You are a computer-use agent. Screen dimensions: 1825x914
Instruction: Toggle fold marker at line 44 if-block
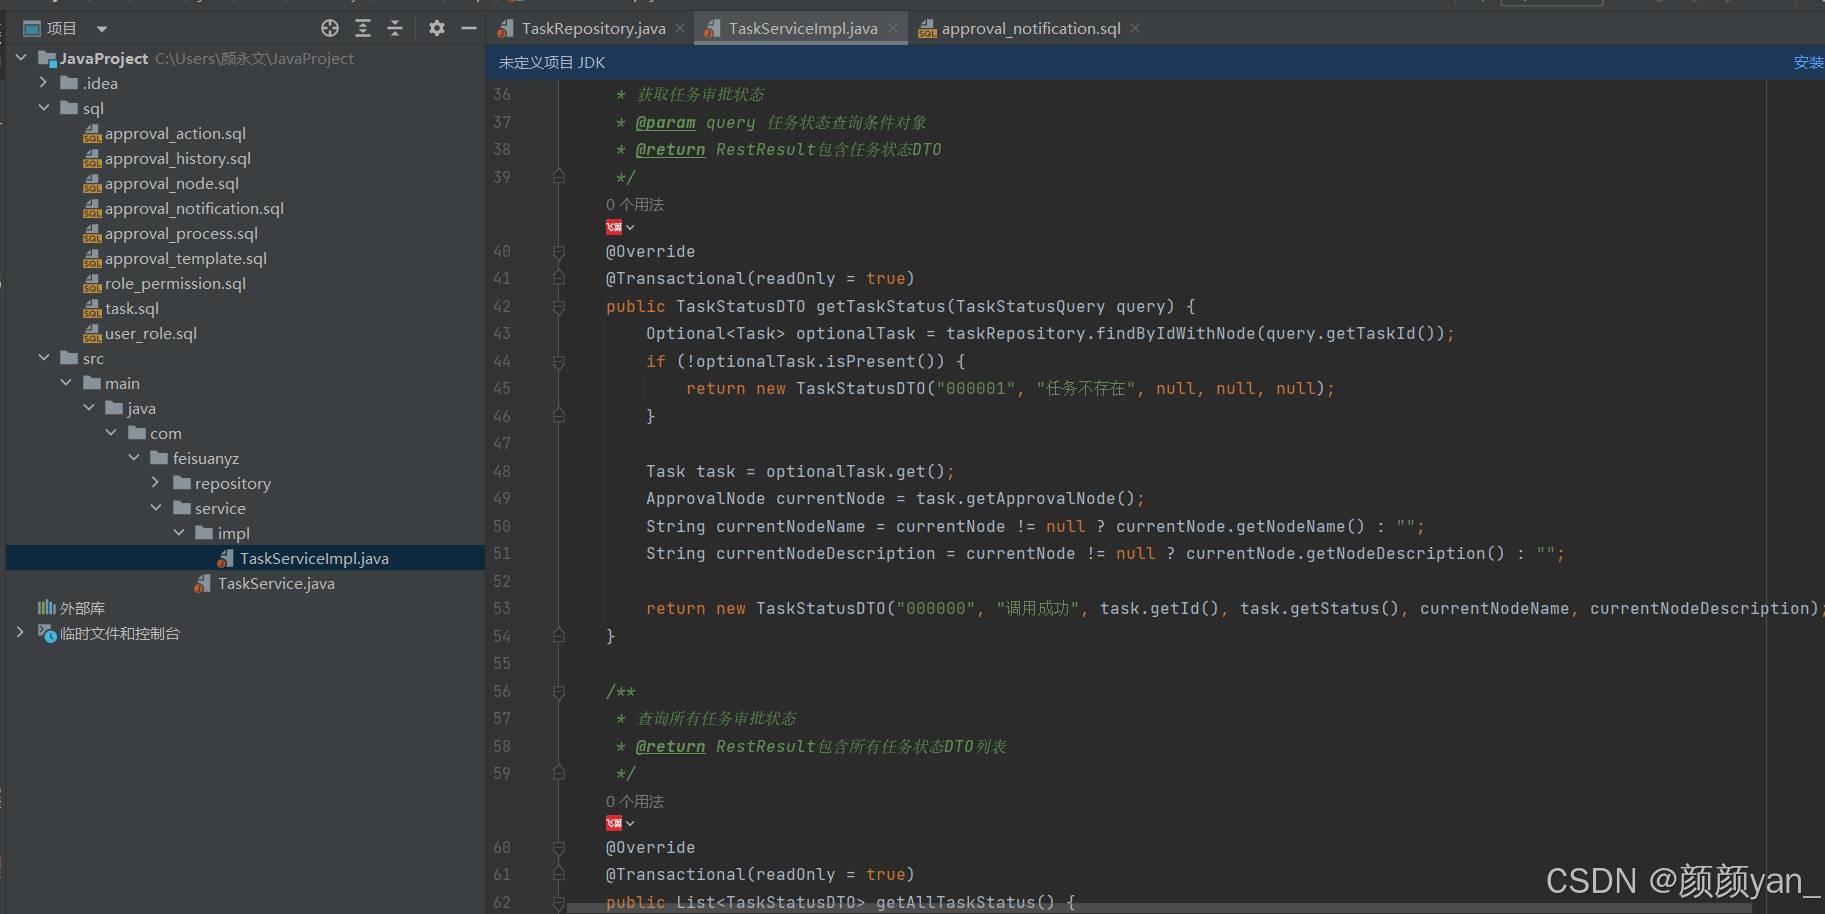coord(559,362)
